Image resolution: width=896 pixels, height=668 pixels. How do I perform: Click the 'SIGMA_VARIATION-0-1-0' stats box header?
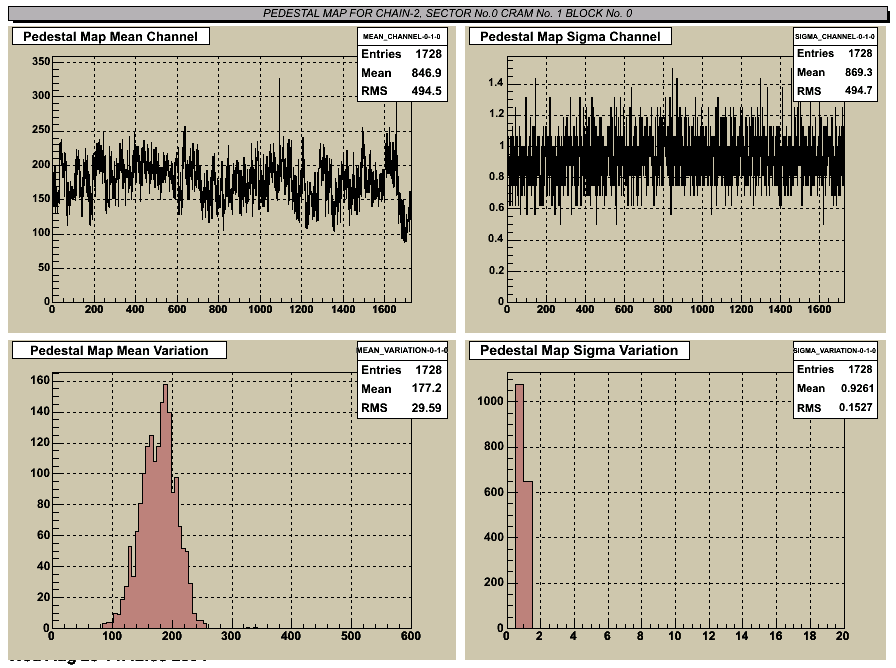click(x=835, y=350)
